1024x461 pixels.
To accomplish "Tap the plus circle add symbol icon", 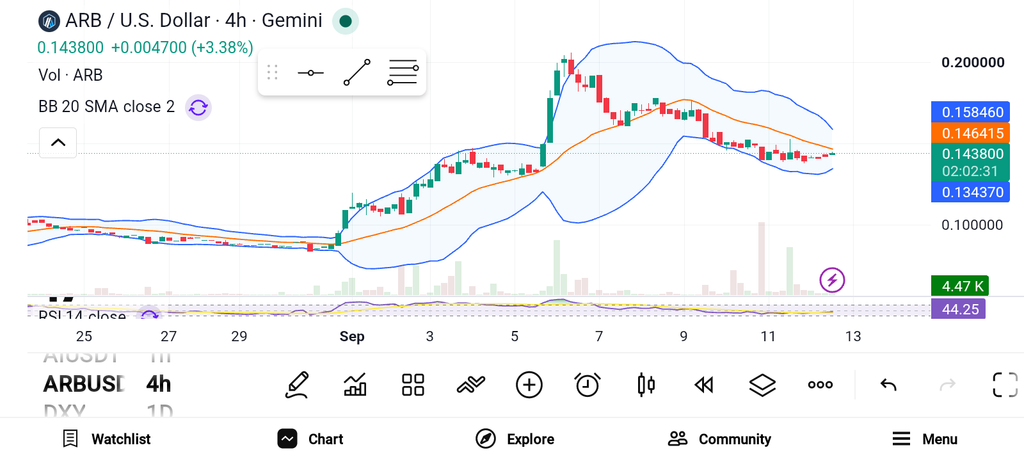I will click(x=529, y=385).
